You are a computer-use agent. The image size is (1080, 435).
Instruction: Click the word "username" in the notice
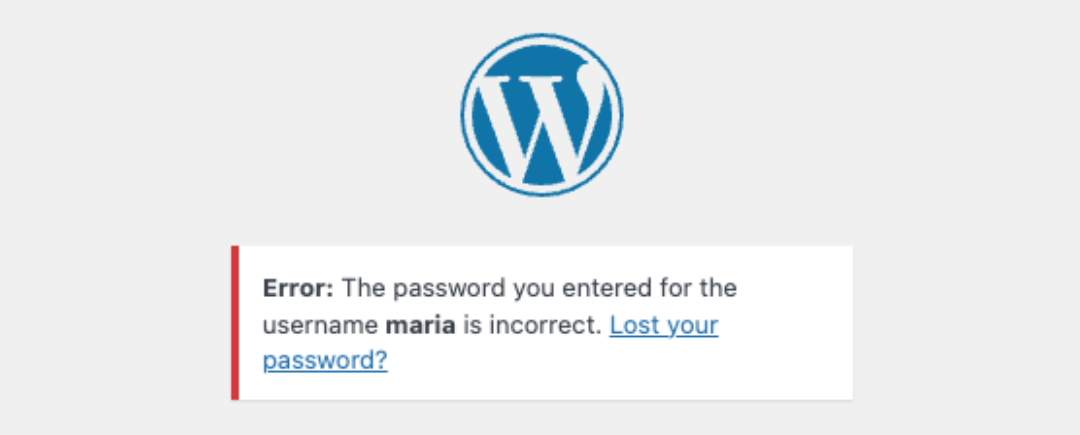pos(320,325)
